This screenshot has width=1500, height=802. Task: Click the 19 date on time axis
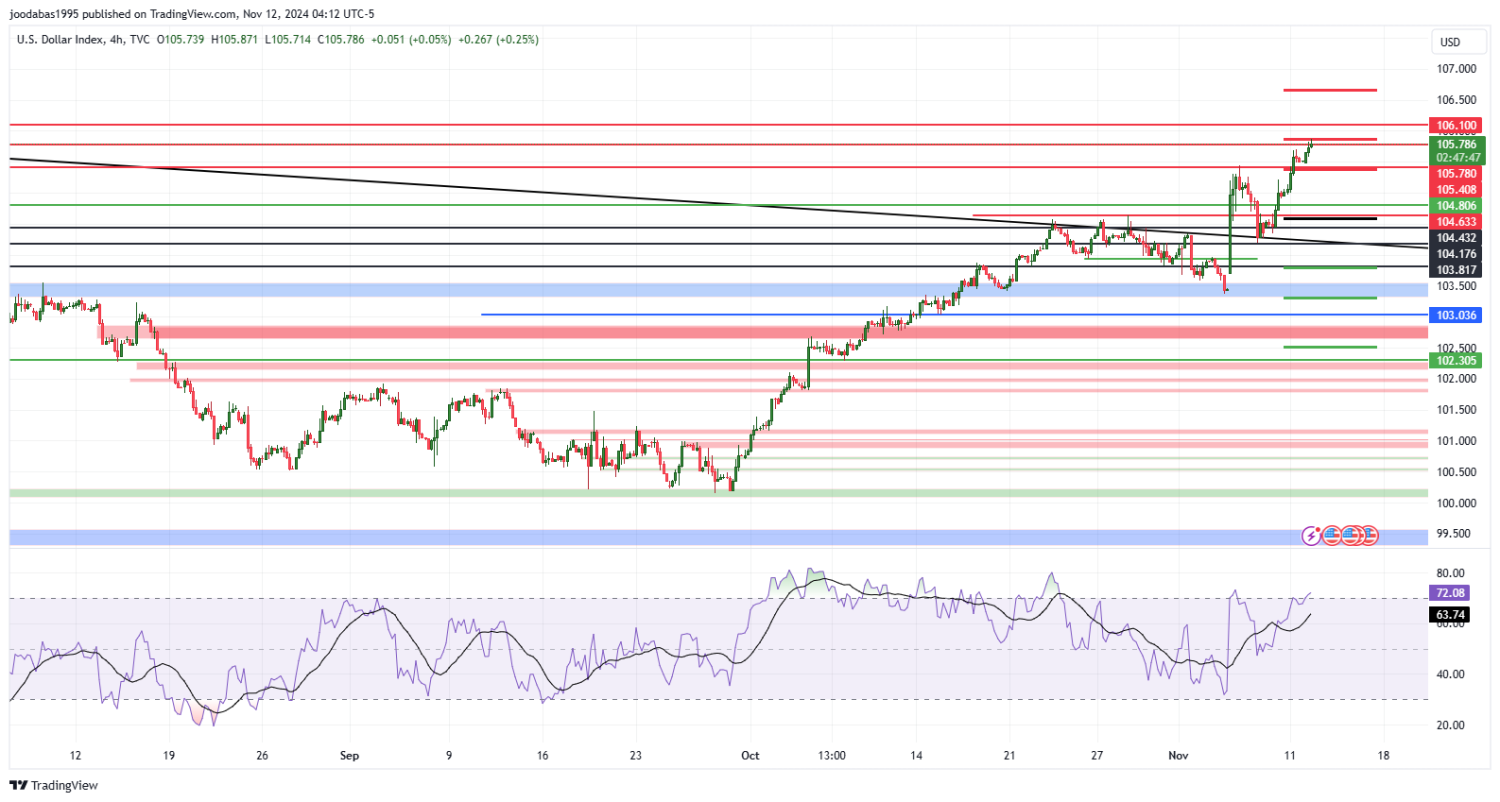point(168,755)
